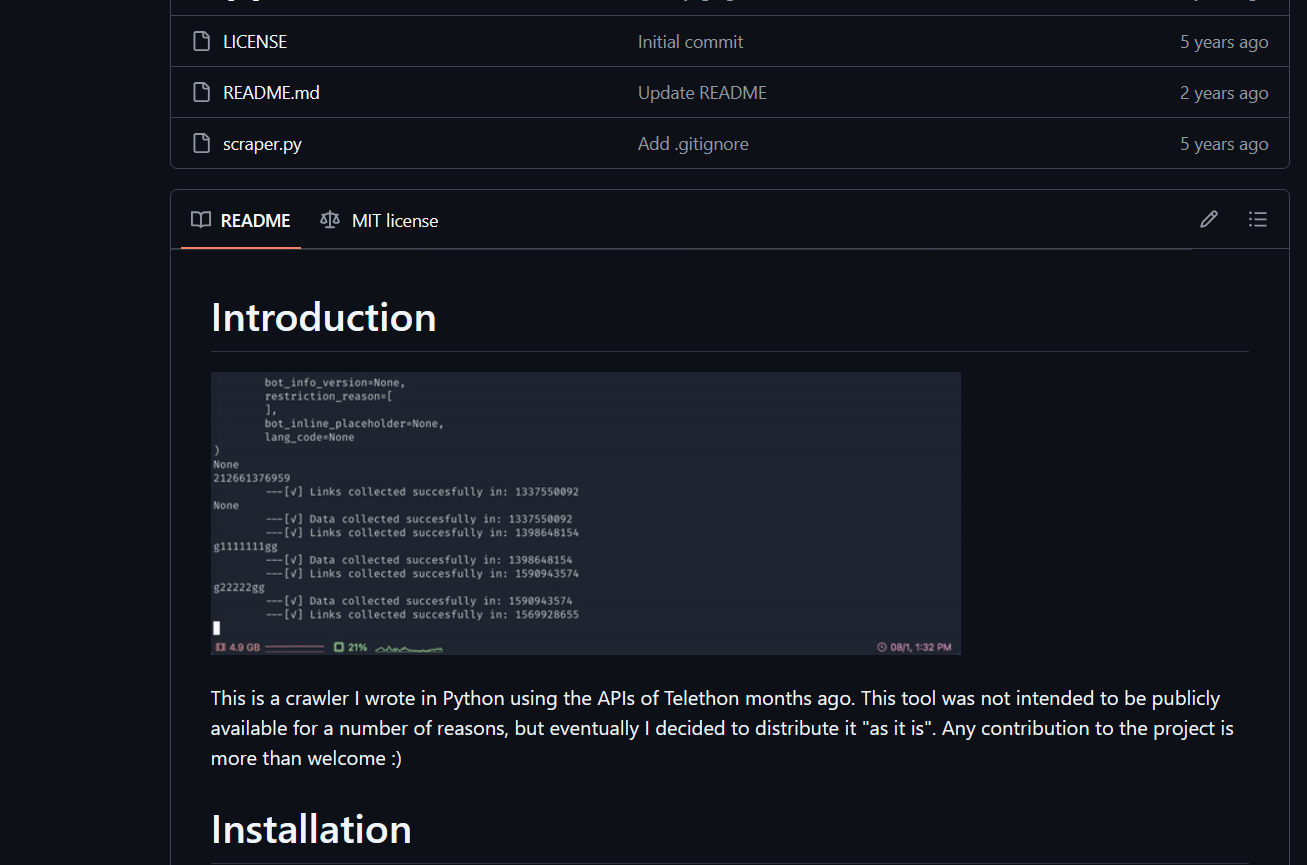The image size is (1307, 865).
Task: Click the Installation heading
Action: pos(311,830)
